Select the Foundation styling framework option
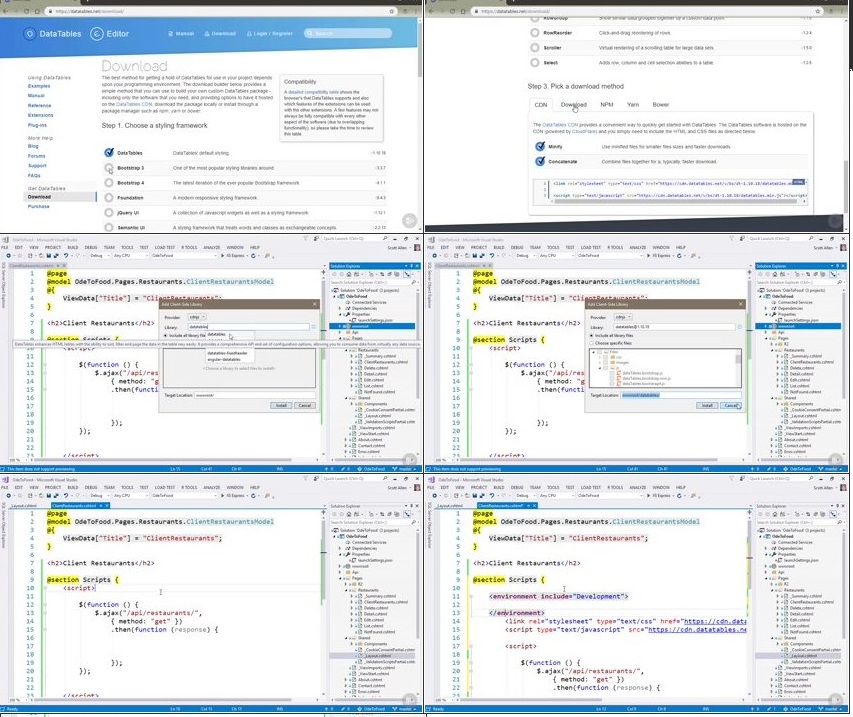Image resolution: width=853 pixels, height=717 pixels. pos(109,197)
